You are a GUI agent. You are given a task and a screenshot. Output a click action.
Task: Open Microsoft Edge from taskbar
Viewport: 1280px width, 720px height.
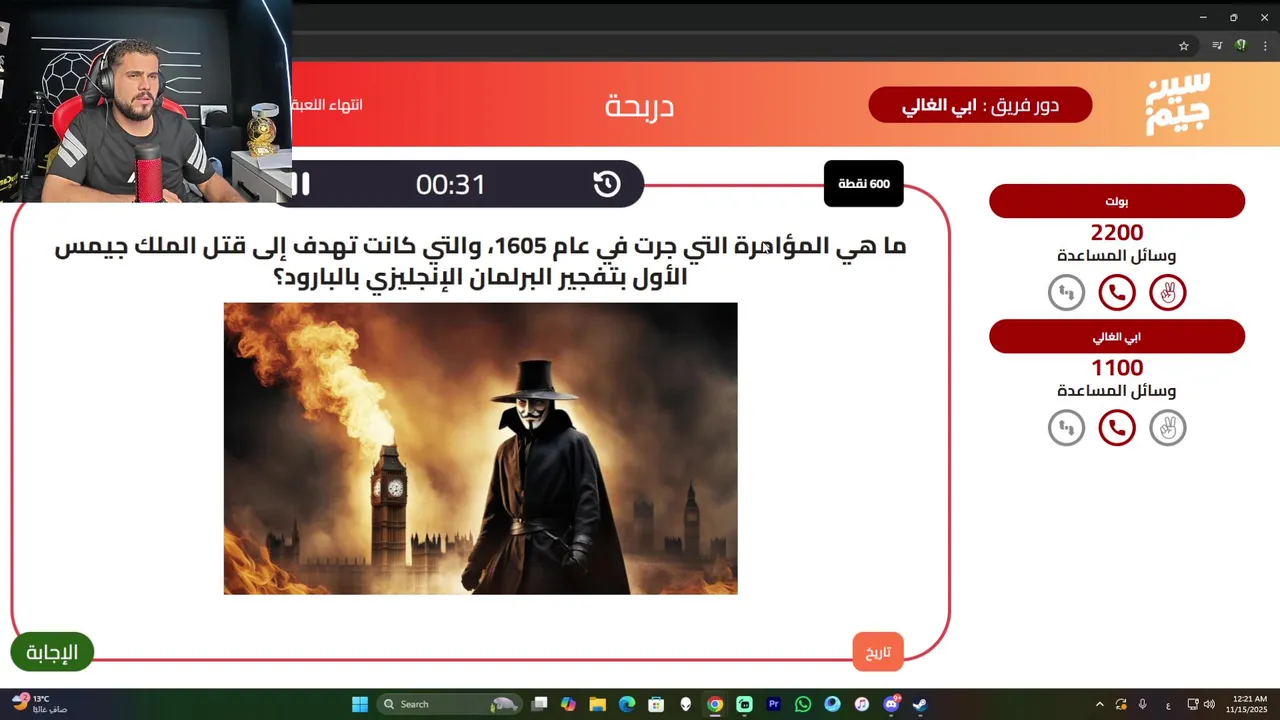tap(627, 704)
